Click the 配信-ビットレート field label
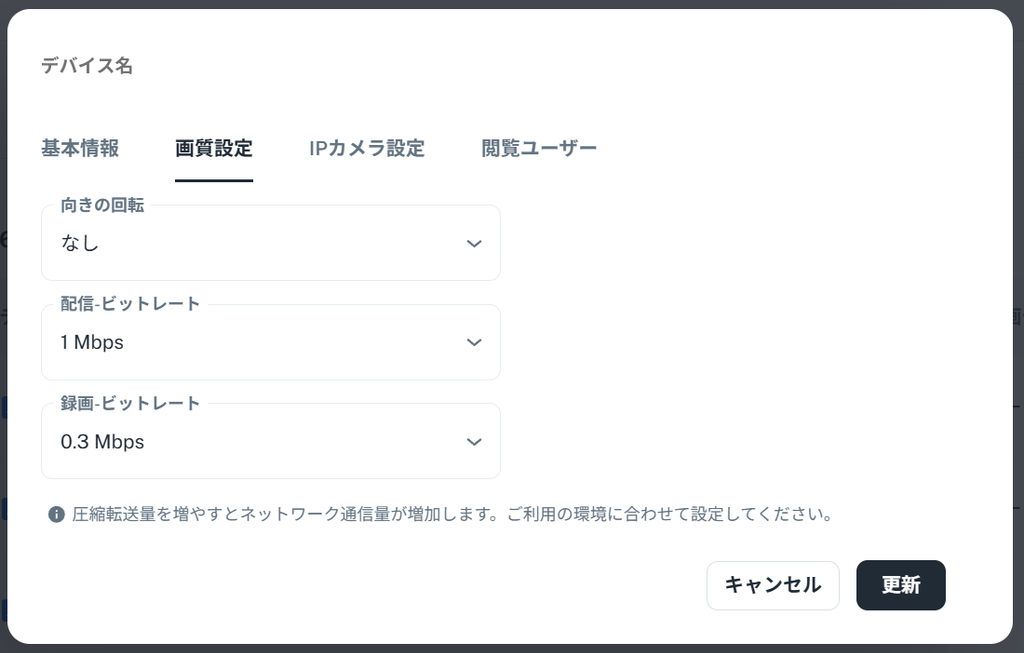1024x653 pixels. tap(131, 304)
